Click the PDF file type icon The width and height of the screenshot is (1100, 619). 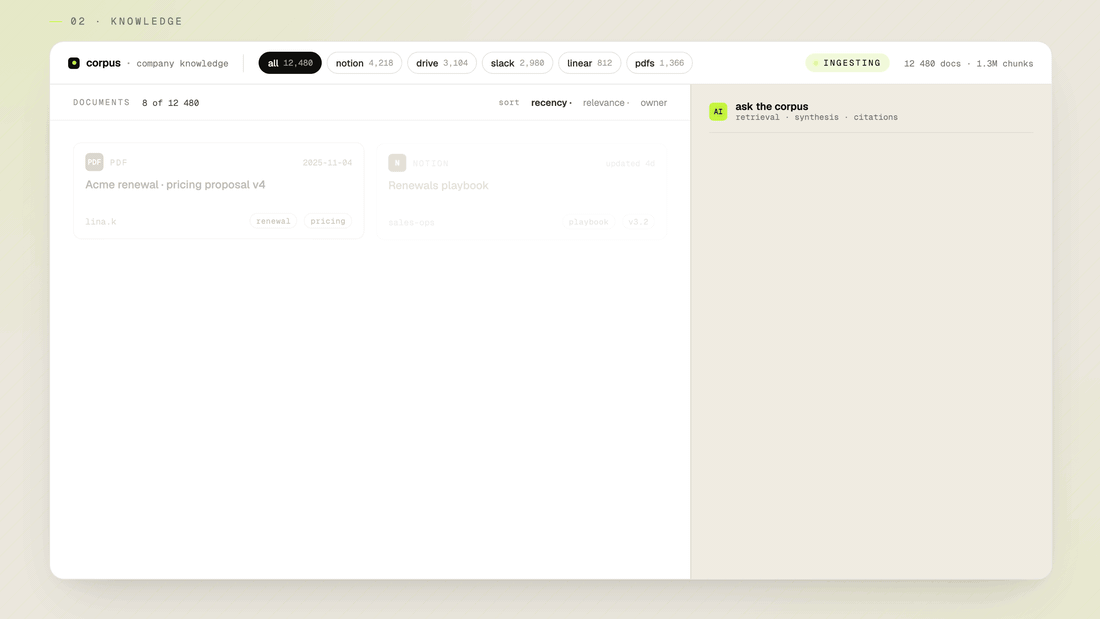click(x=94, y=162)
